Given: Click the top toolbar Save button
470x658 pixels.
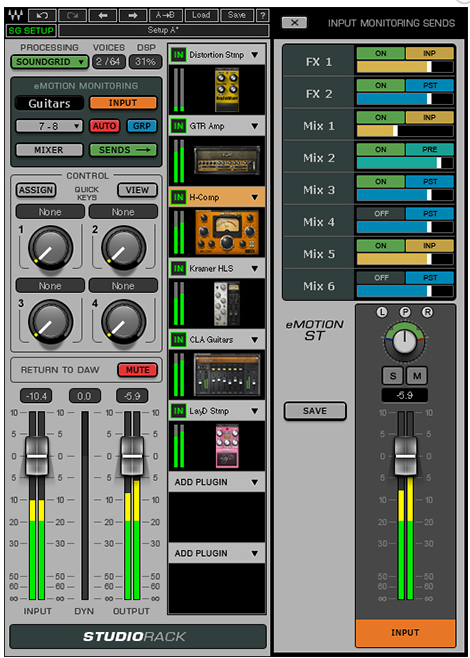Looking at the screenshot, I should pyautogui.click(x=237, y=16).
